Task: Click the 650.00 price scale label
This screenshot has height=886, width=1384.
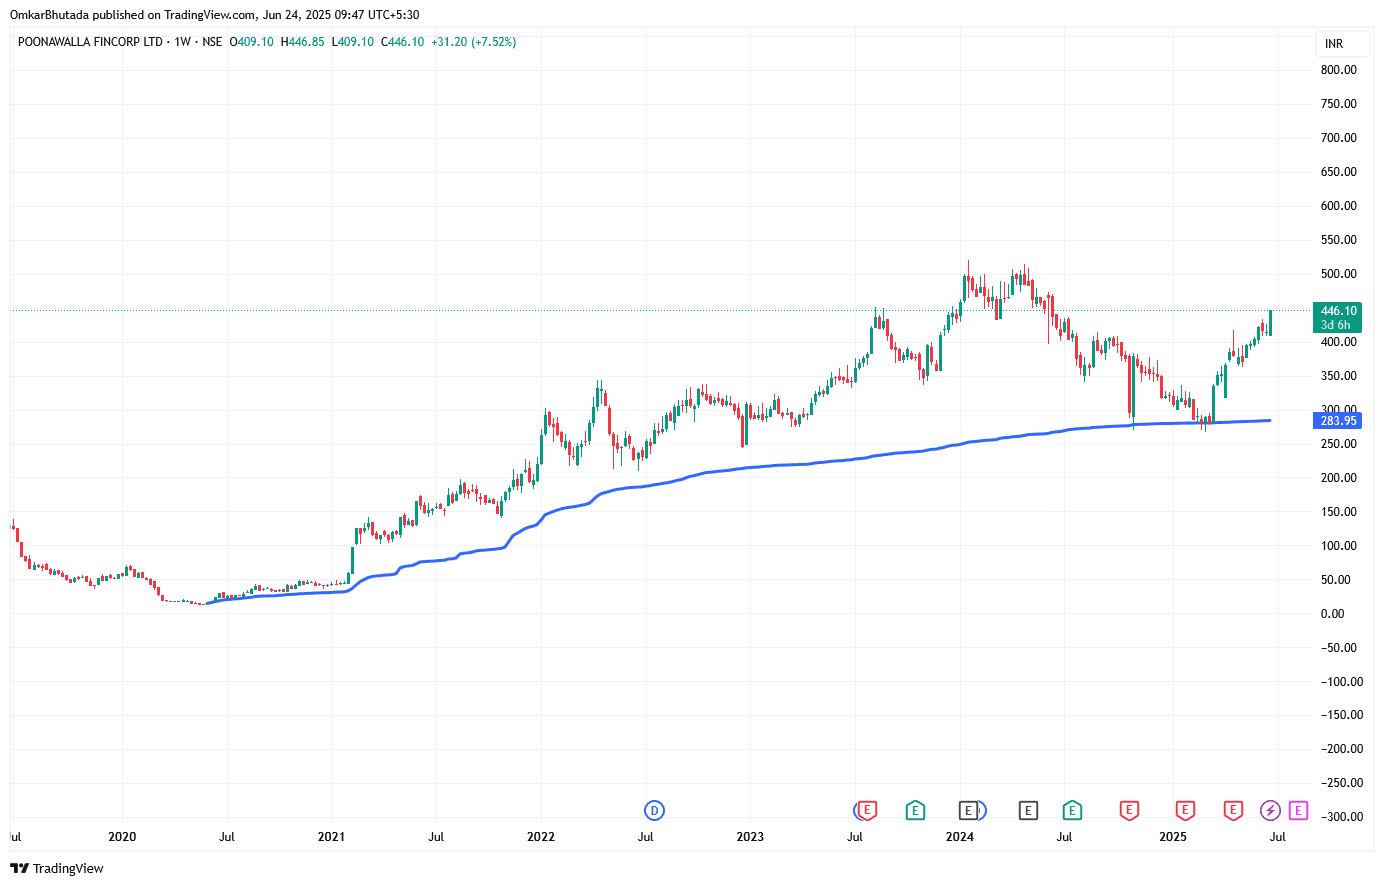Action: (x=1338, y=172)
